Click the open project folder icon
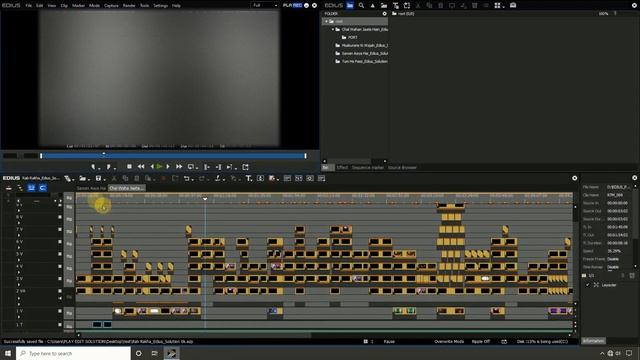 [x=82, y=178]
